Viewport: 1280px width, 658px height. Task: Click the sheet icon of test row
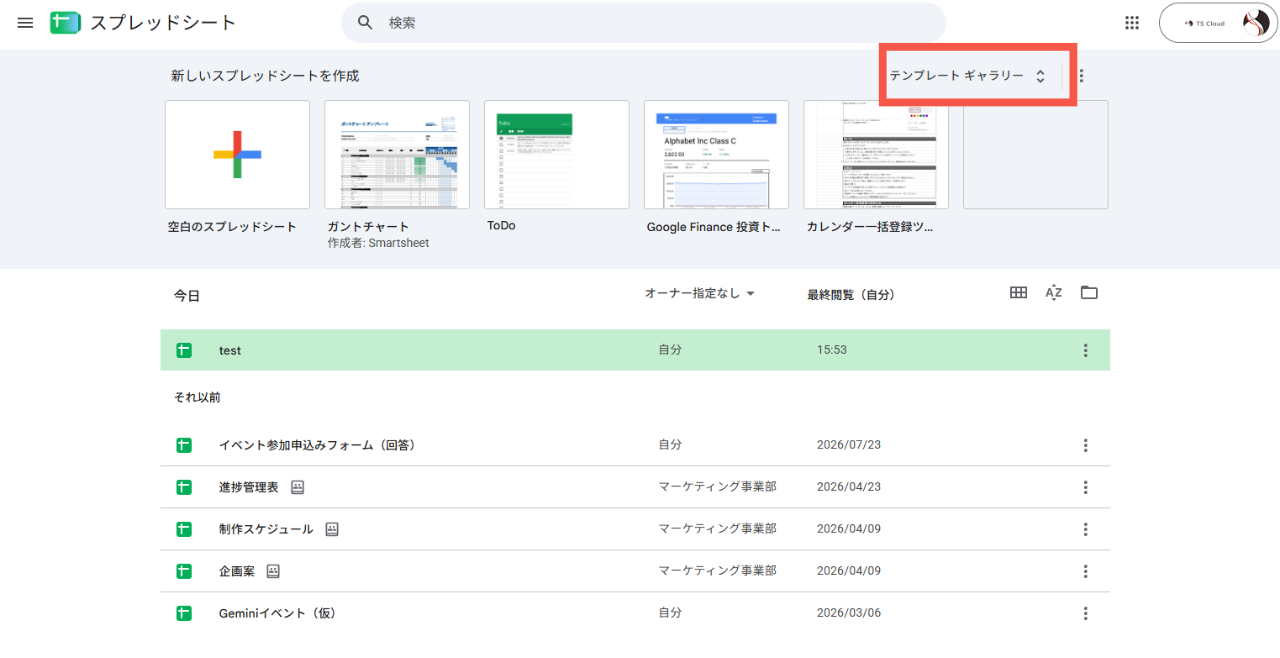[x=184, y=350]
